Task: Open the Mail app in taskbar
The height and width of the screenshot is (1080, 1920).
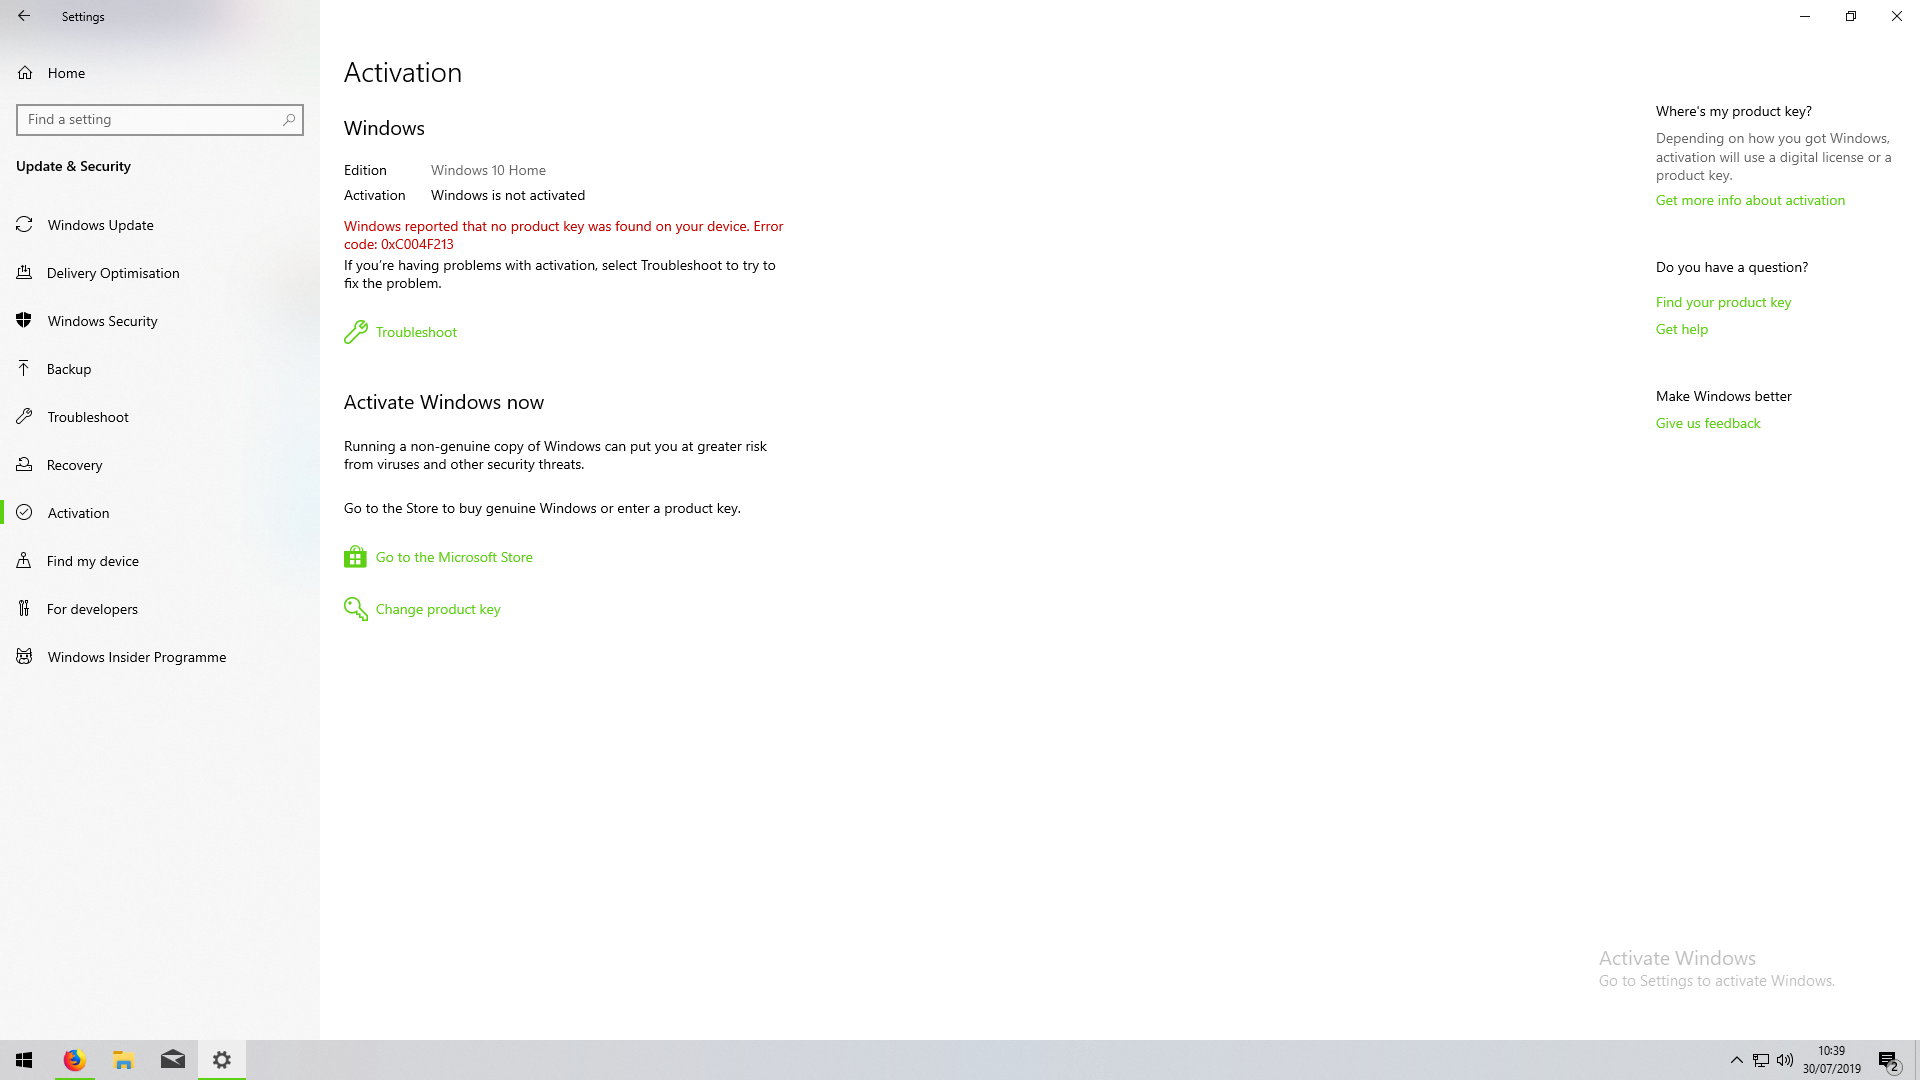Action: pos(173,1060)
